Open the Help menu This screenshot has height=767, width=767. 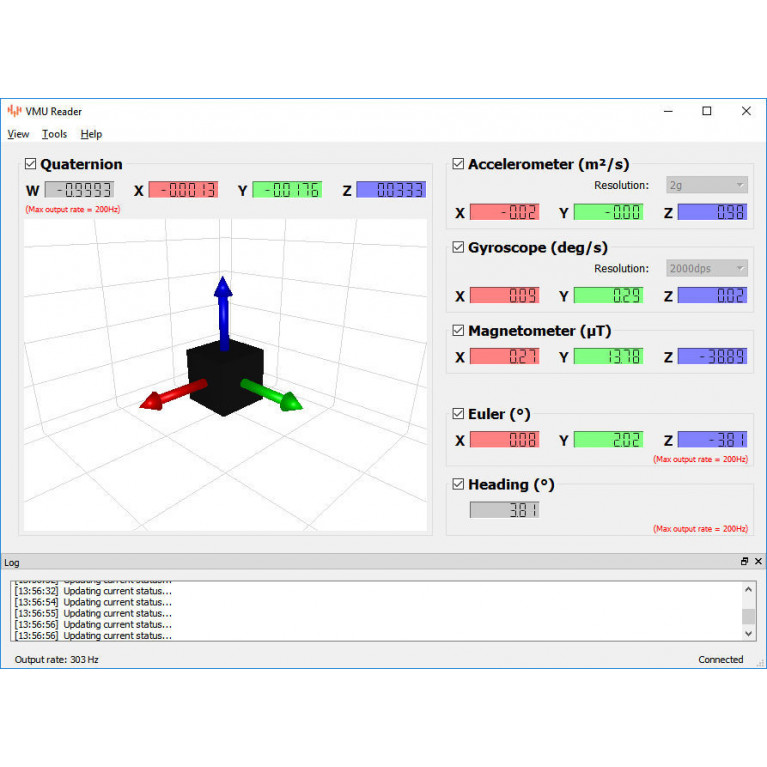[x=91, y=134]
